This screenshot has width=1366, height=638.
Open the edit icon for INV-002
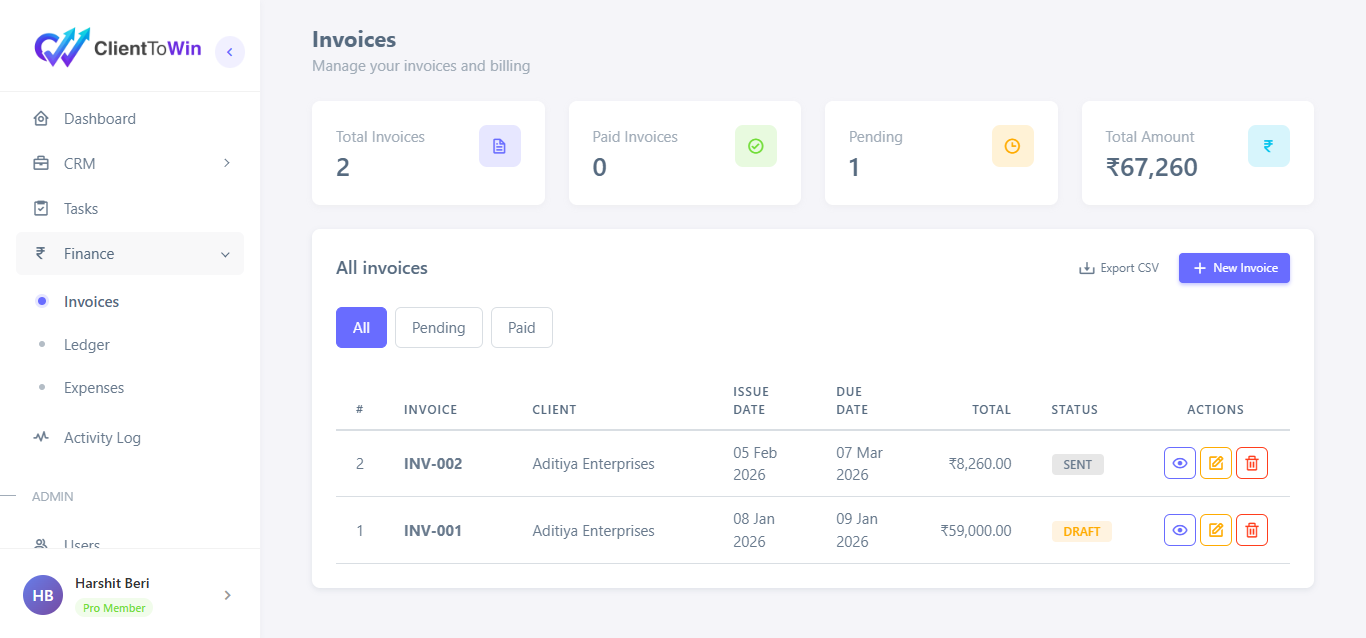pyautogui.click(x=1216, y=463)
